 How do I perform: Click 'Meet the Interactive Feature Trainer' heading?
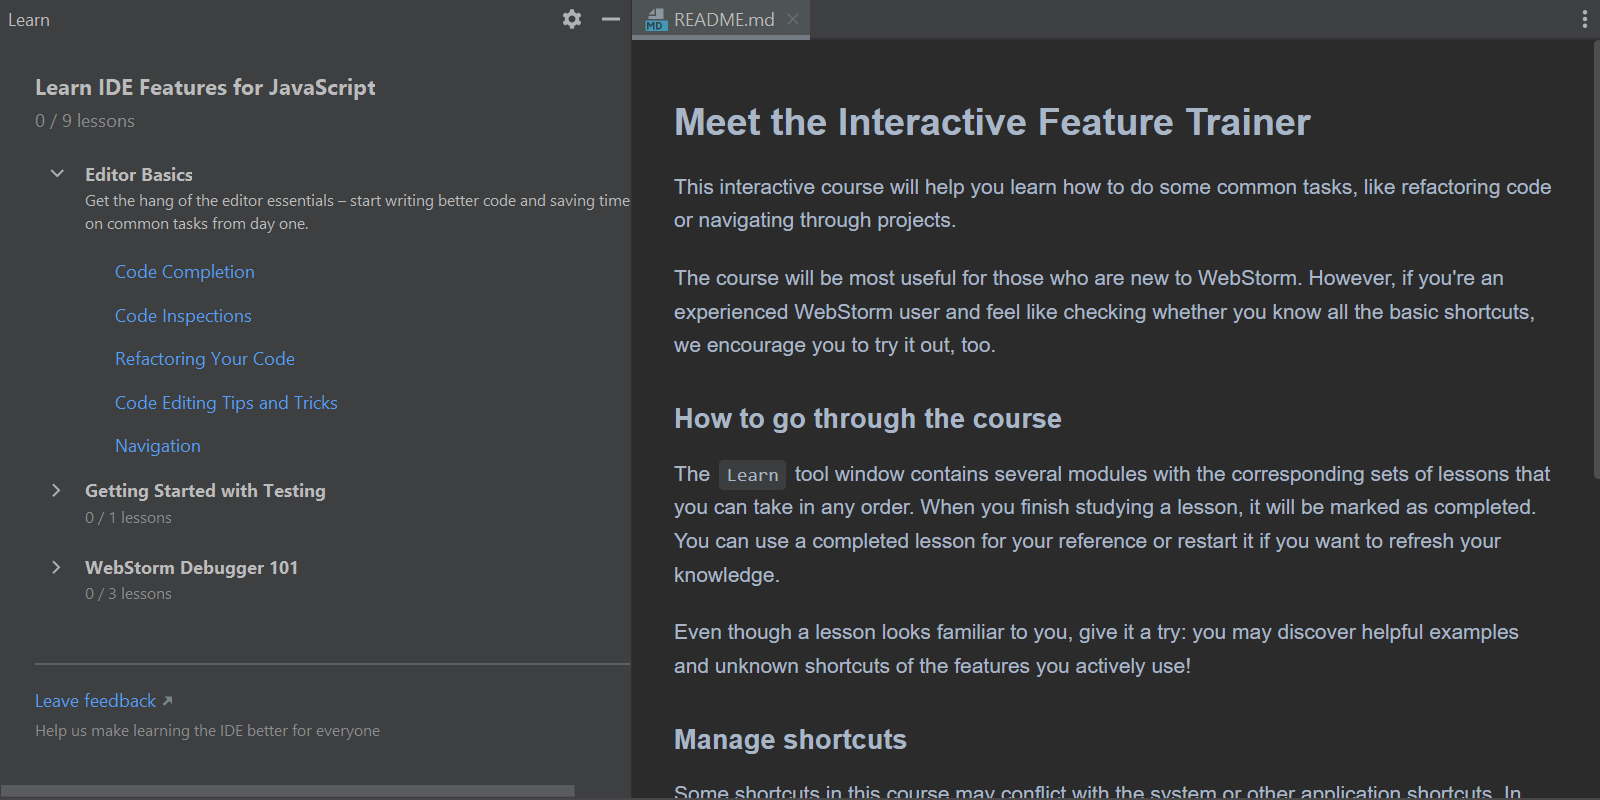(992, 122)
